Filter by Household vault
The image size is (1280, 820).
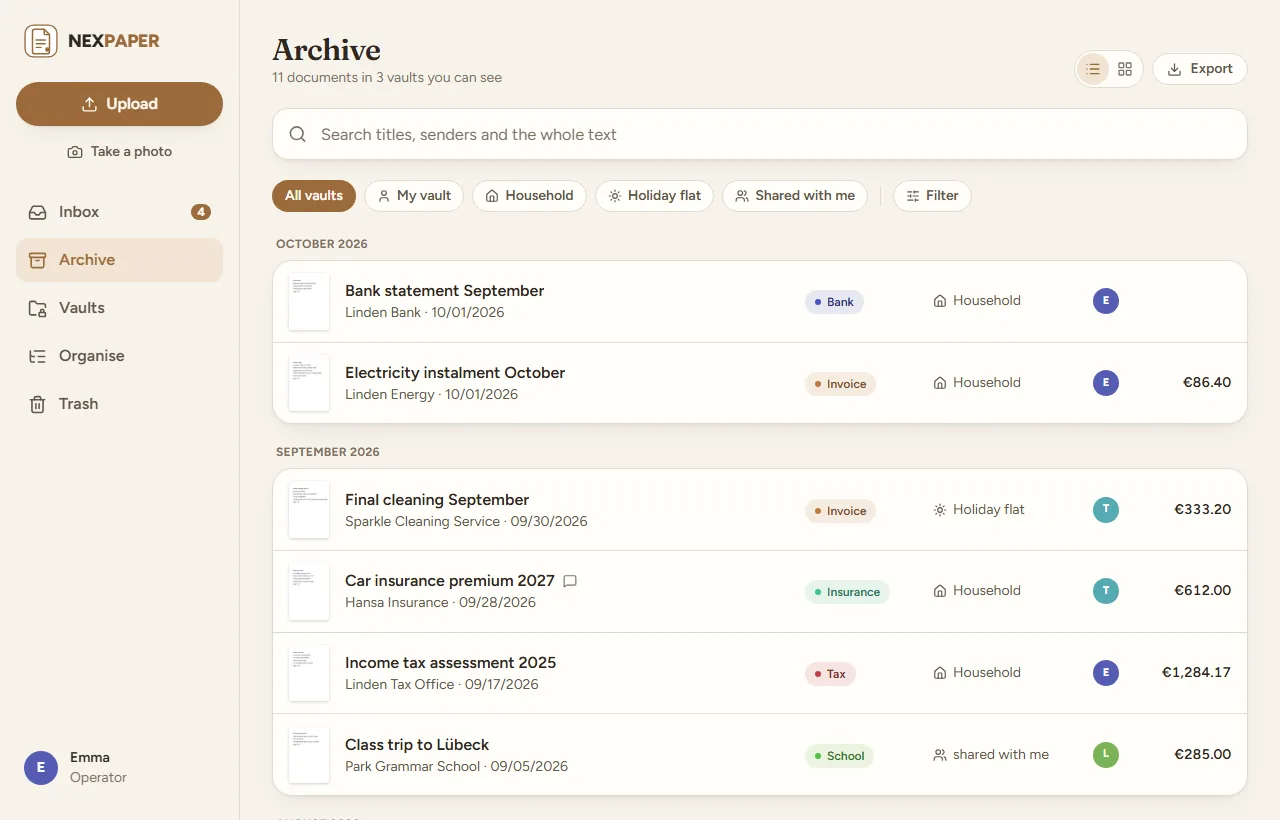click(529, 196)
